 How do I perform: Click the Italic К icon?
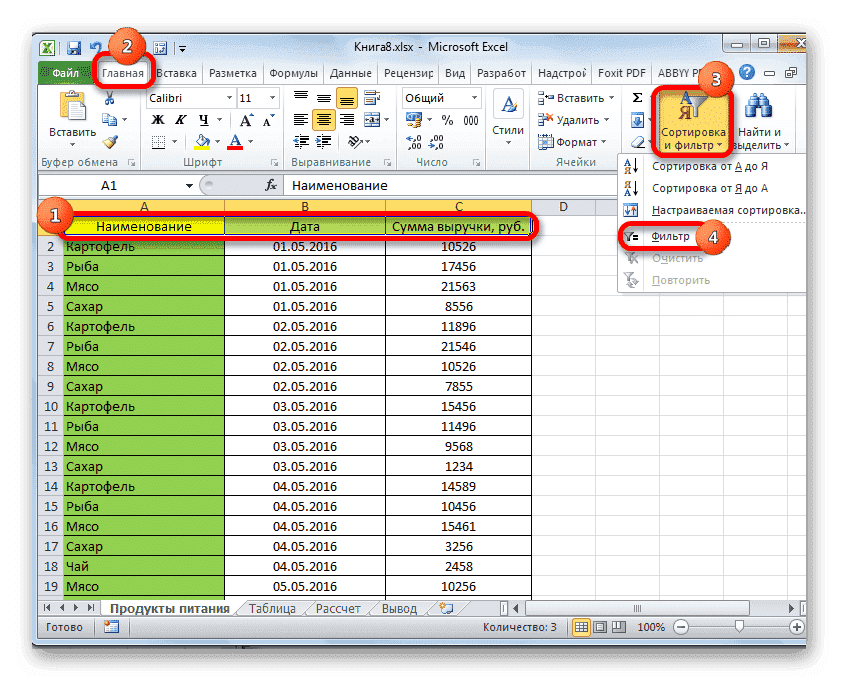[181, 119]
